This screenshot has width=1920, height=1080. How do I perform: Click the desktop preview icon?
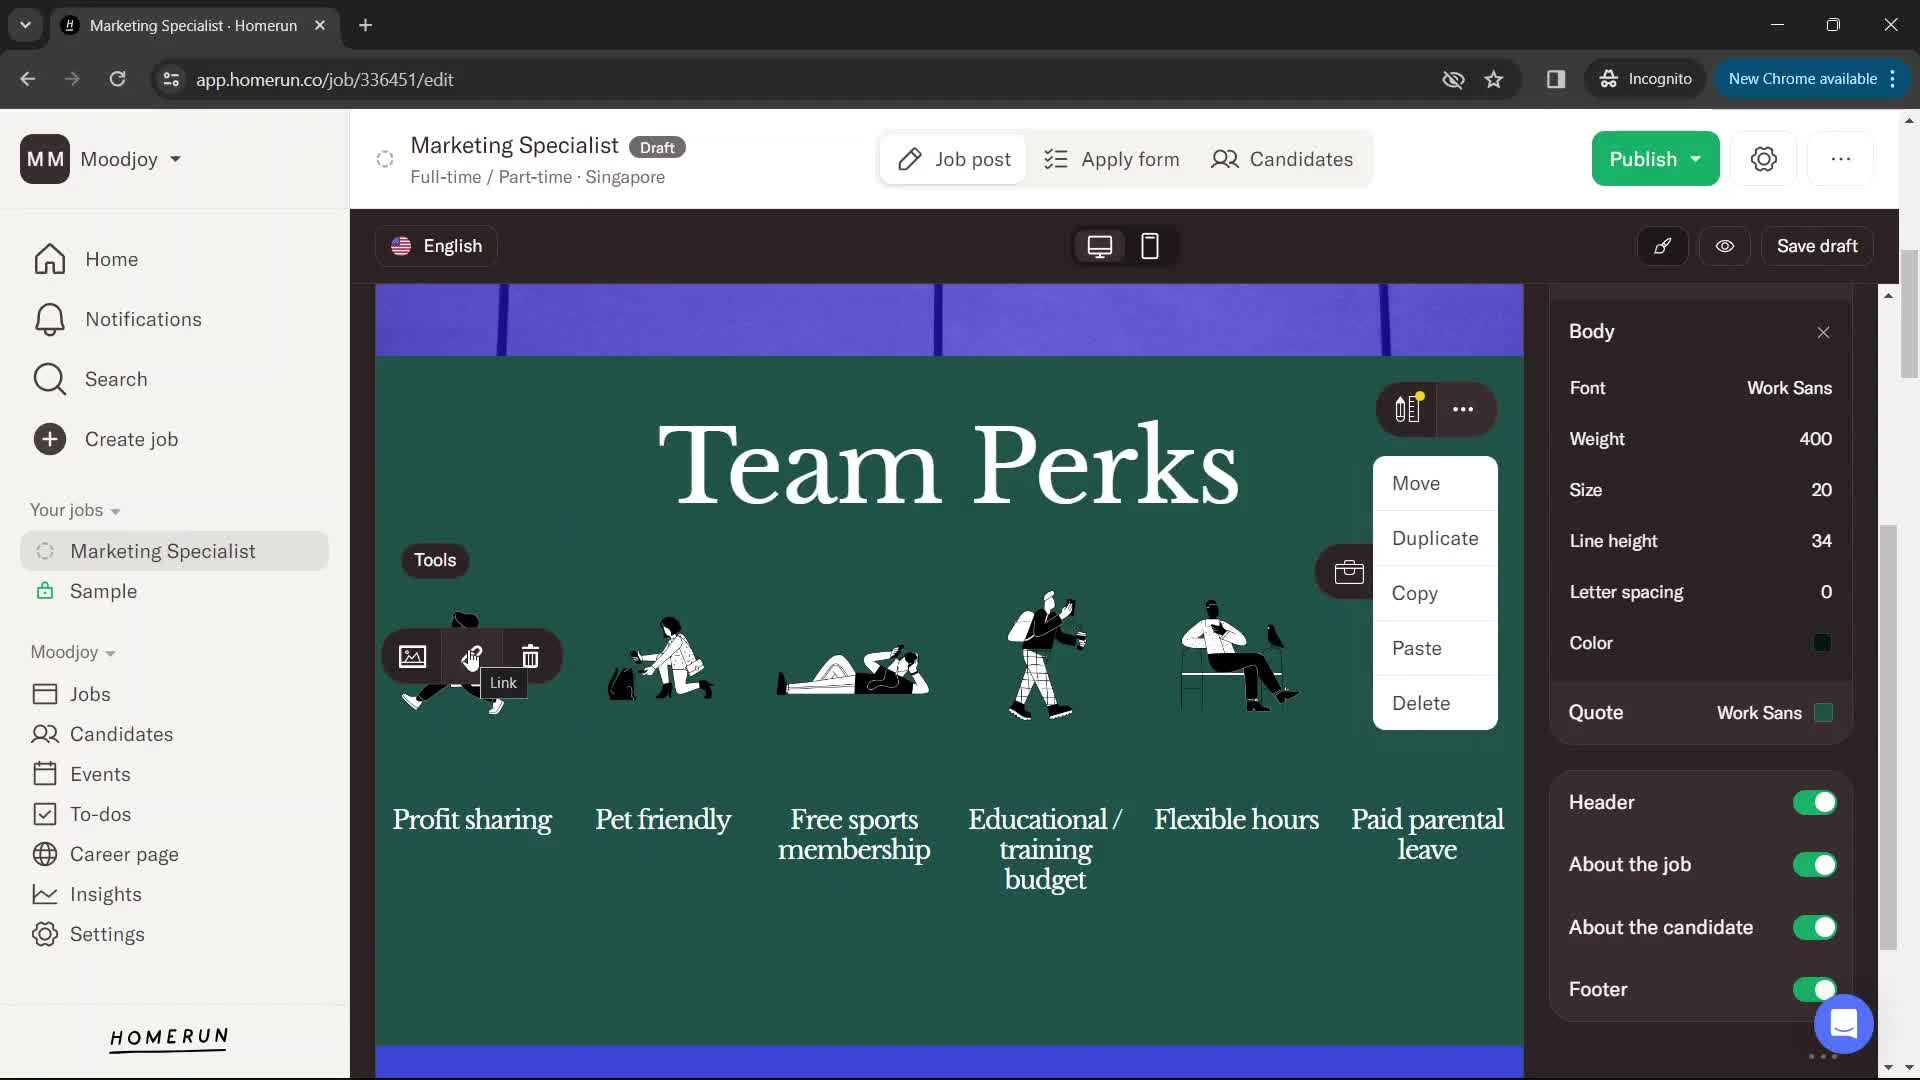tap(1100, 245)
